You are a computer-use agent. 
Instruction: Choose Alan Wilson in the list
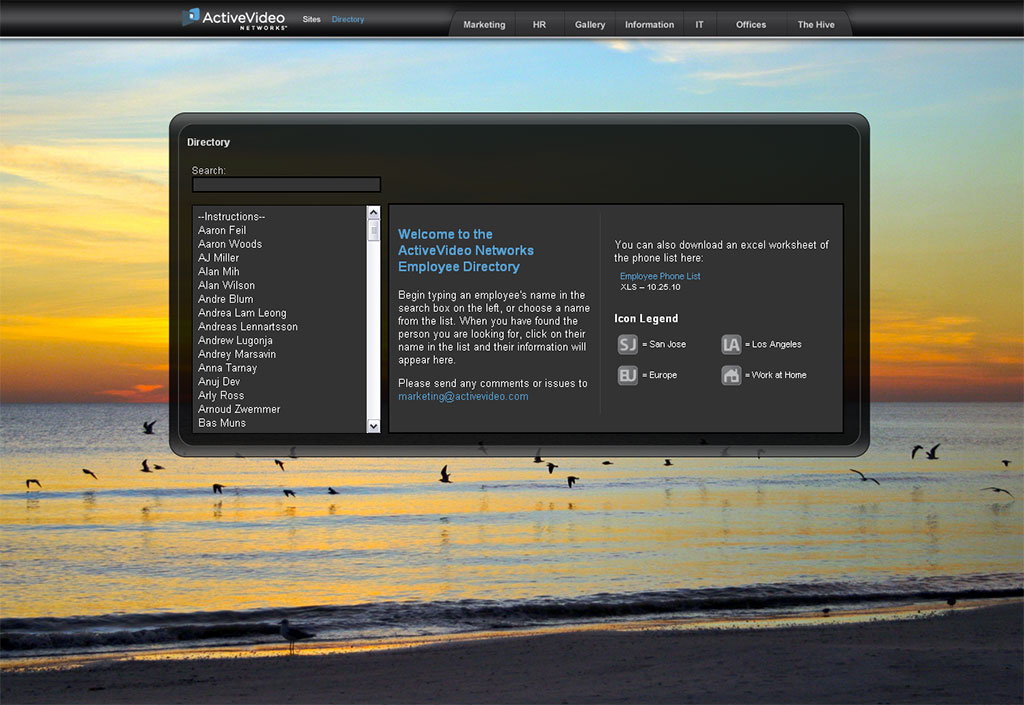(x=279, y=285)
